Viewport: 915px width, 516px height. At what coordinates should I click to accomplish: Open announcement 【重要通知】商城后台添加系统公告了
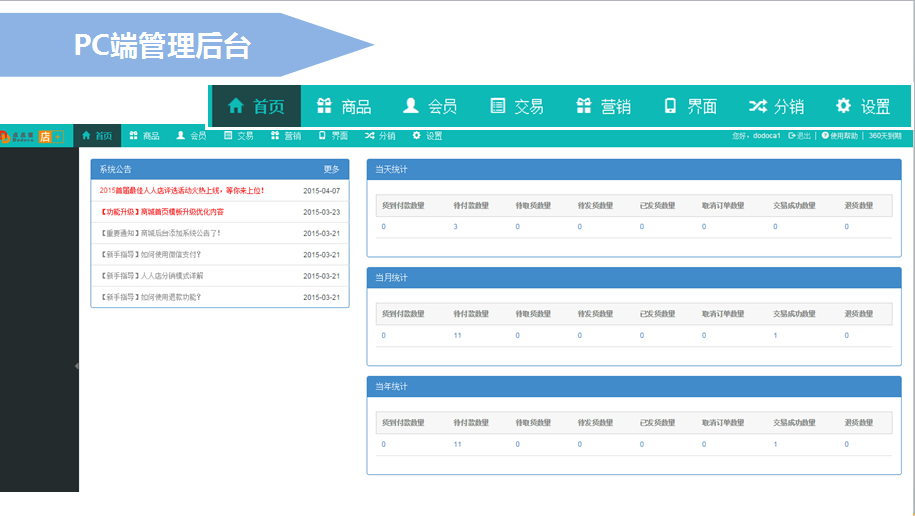pyautogui.click(x=160, y=233)
